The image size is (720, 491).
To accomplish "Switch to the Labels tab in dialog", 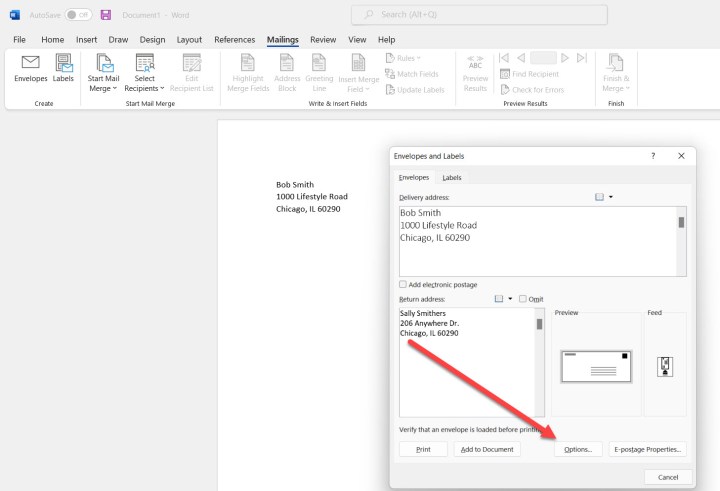I will pos(452,177).
